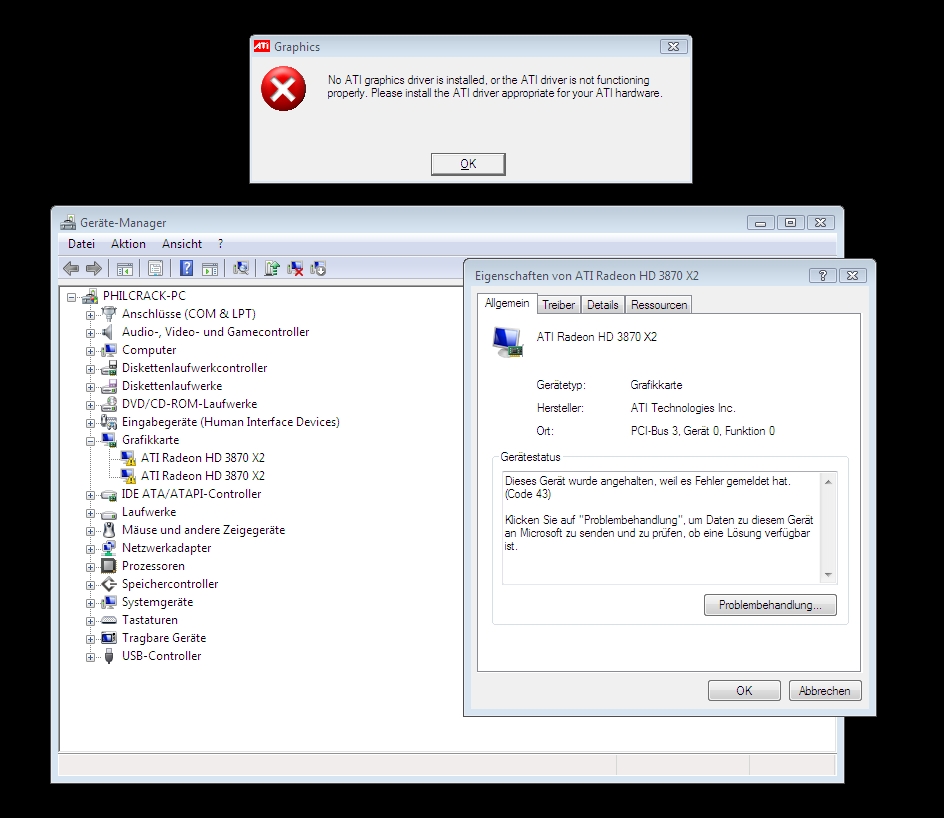This screenshot has height=818, width=944.
Task: Collapse the Grafikkarte node
Action: [x=90, y=441]
